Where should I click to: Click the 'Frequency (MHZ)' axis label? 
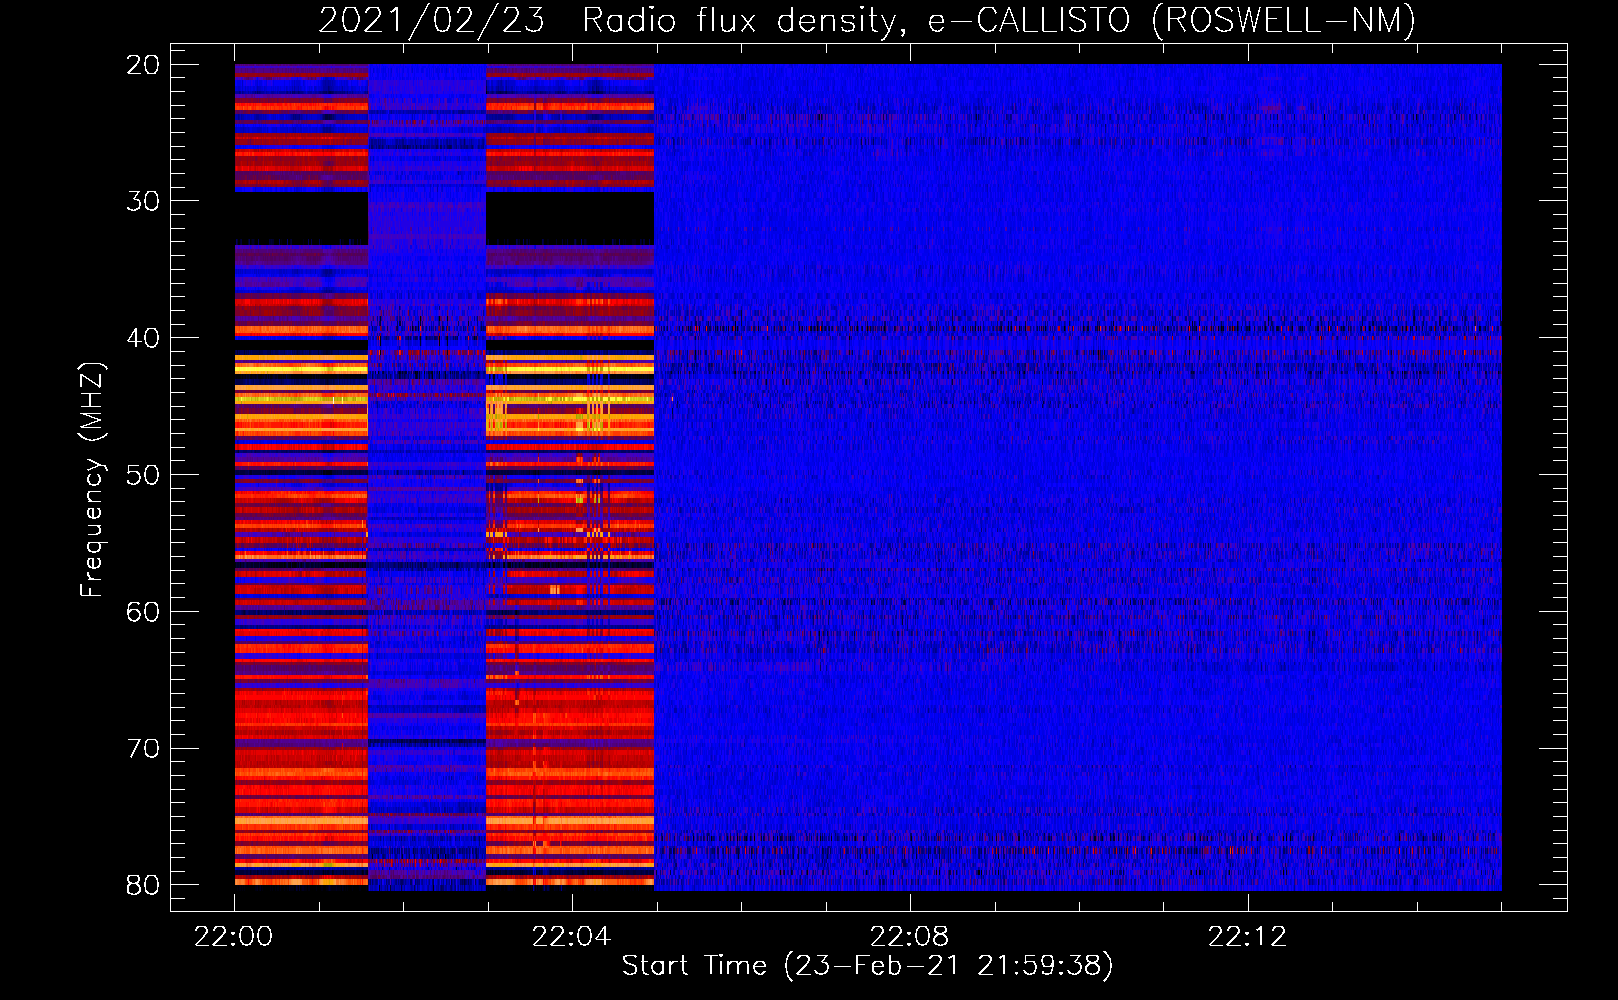click(91, 480)
